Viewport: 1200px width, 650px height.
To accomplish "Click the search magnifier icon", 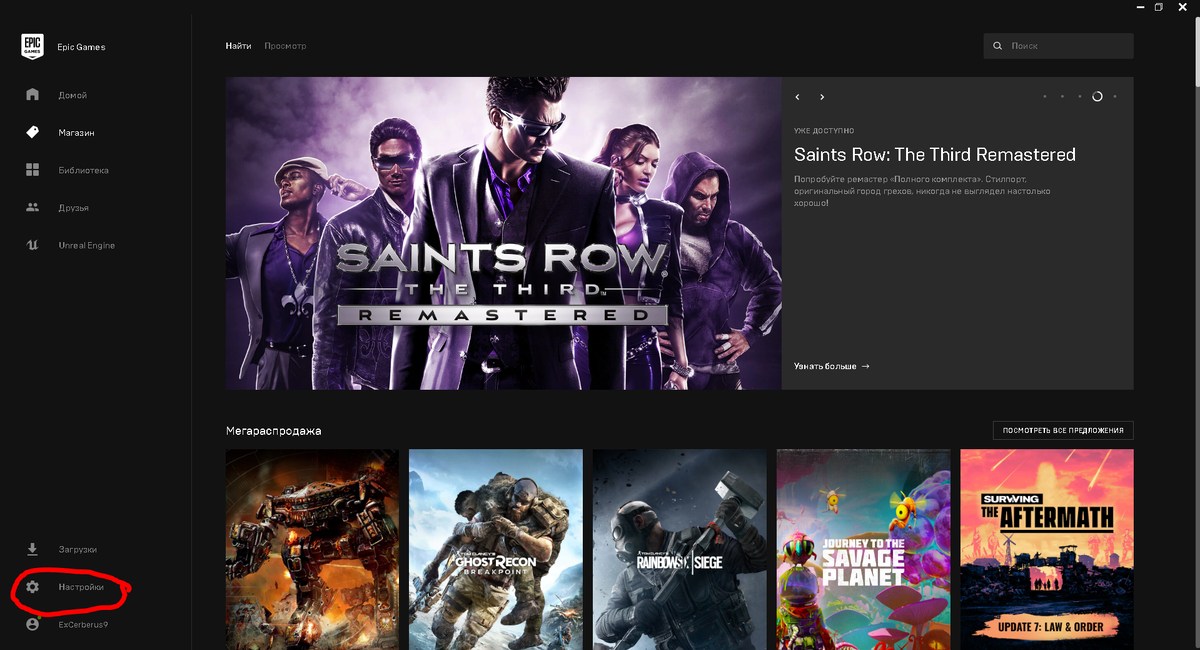I will (997, 46).
